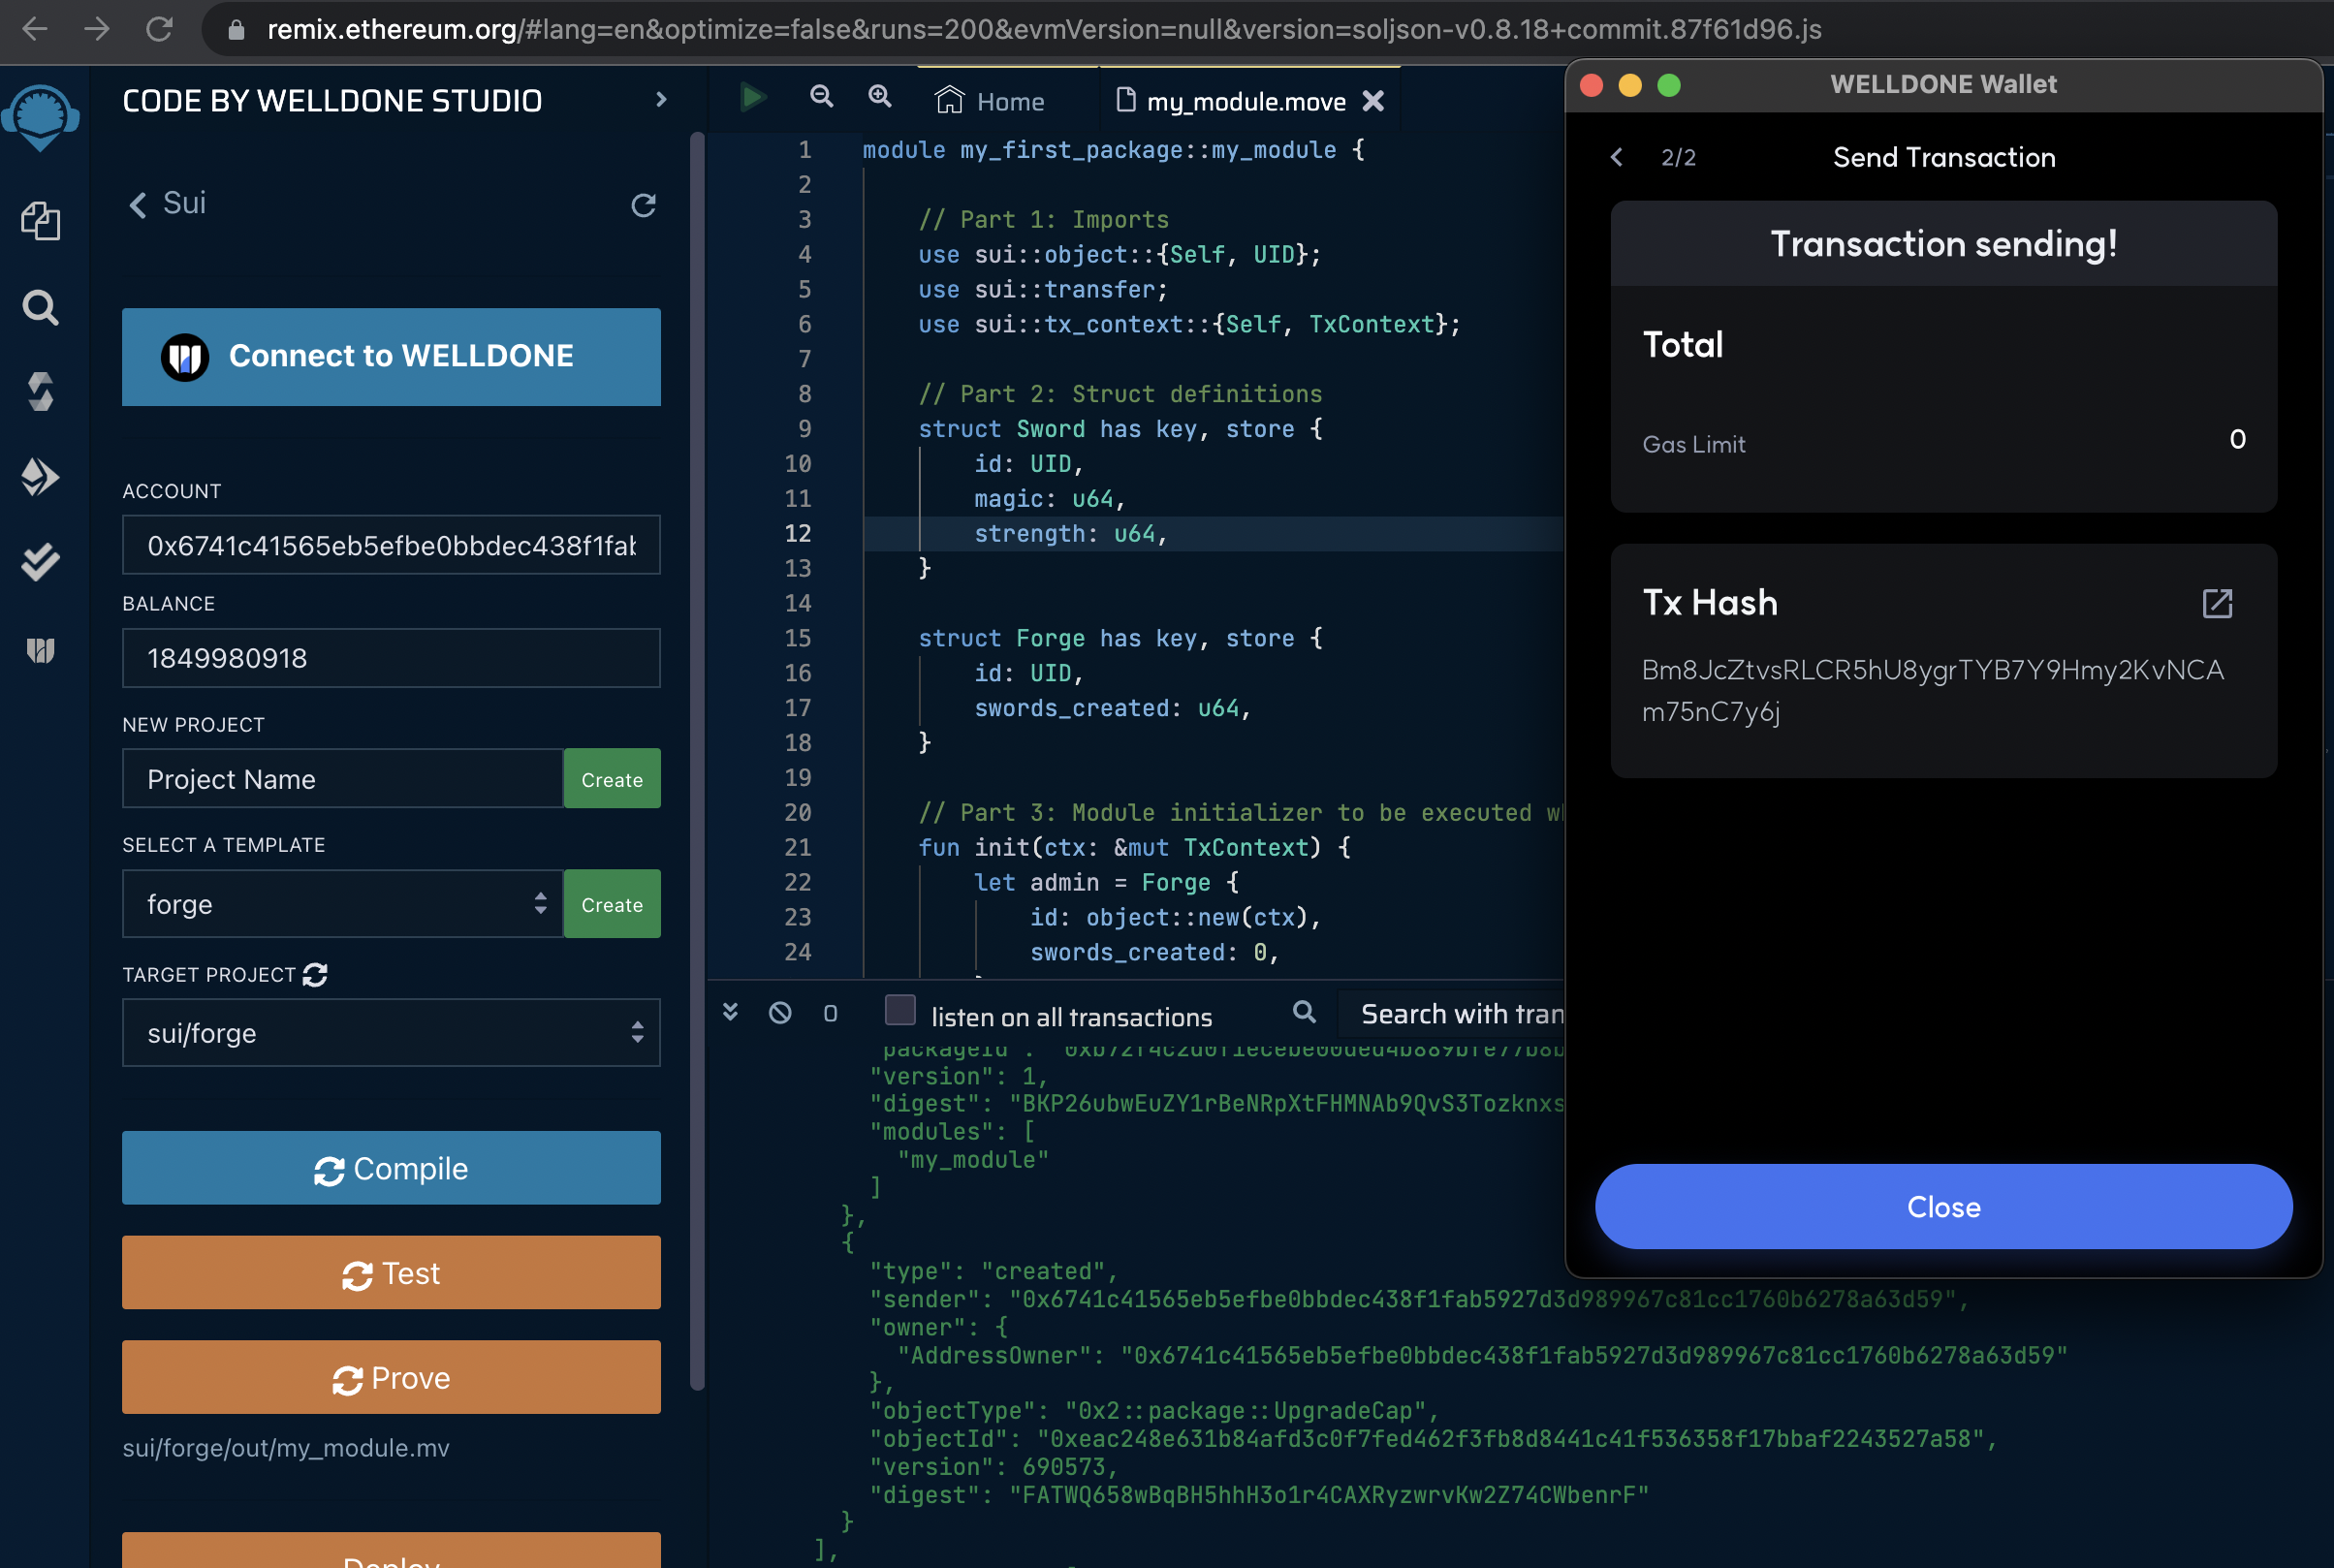
Task: Open the Deploy & run sidebar icon
Action: pos(40,477)
